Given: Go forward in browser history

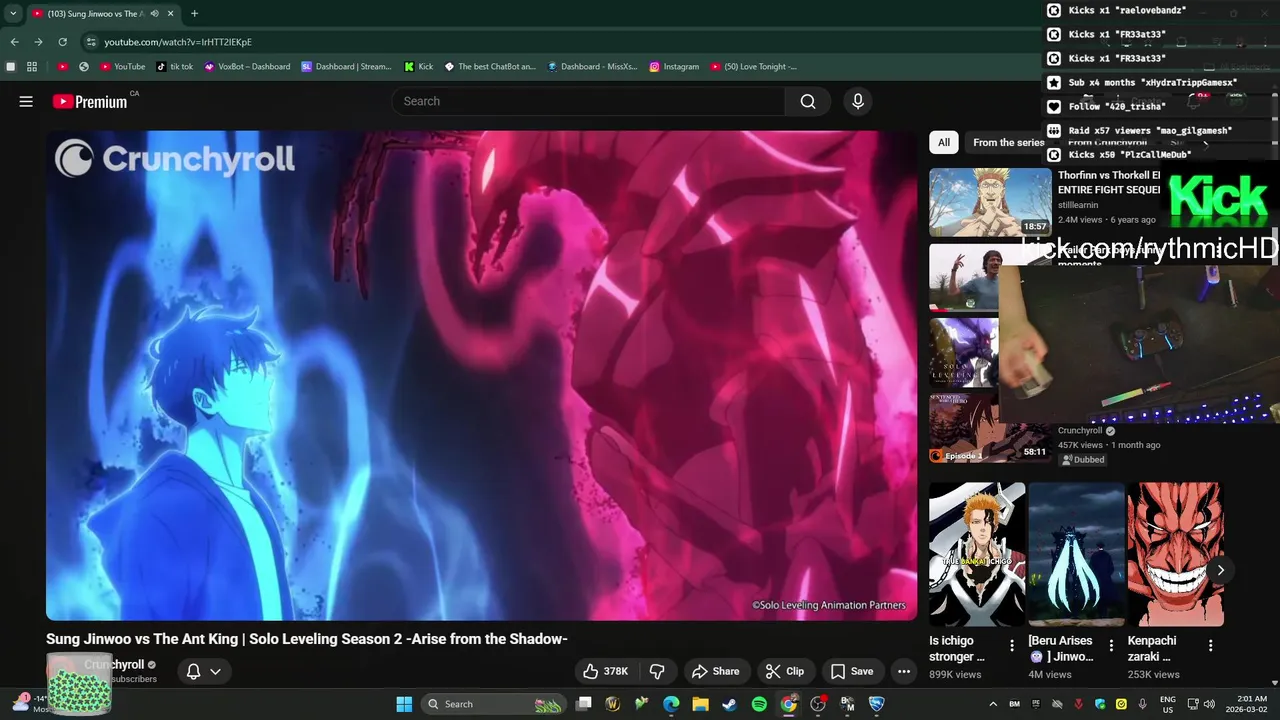Looking at the screenshot, I should (x=38, y=42).
